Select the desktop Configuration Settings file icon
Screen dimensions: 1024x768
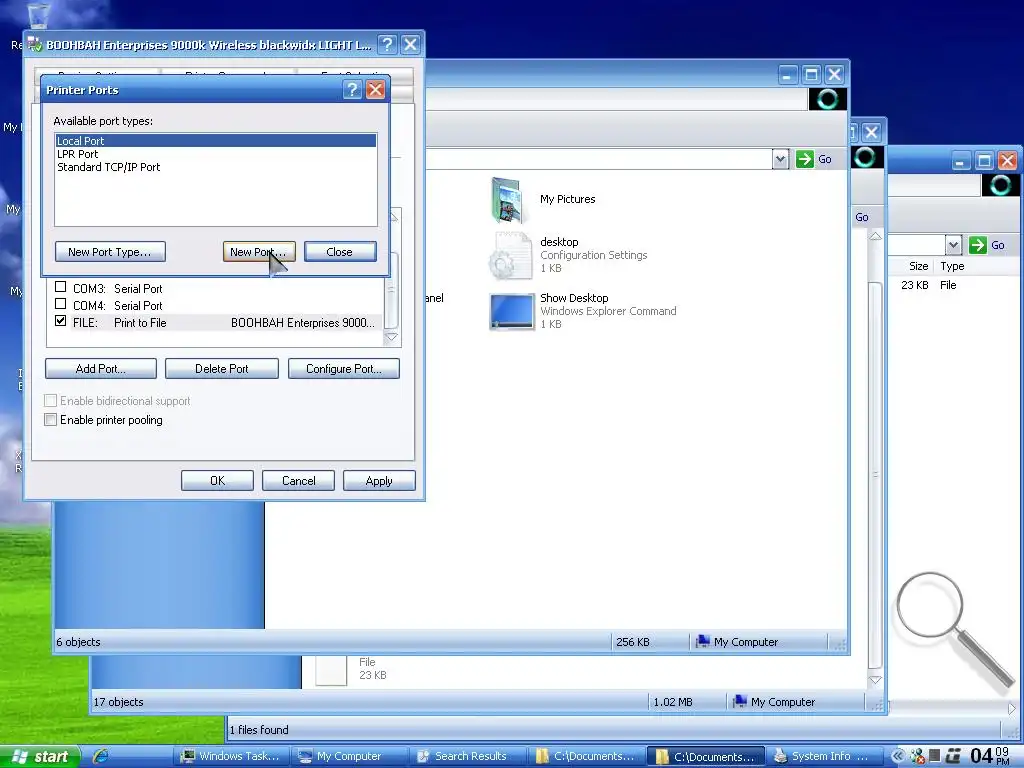click(510, 255)
